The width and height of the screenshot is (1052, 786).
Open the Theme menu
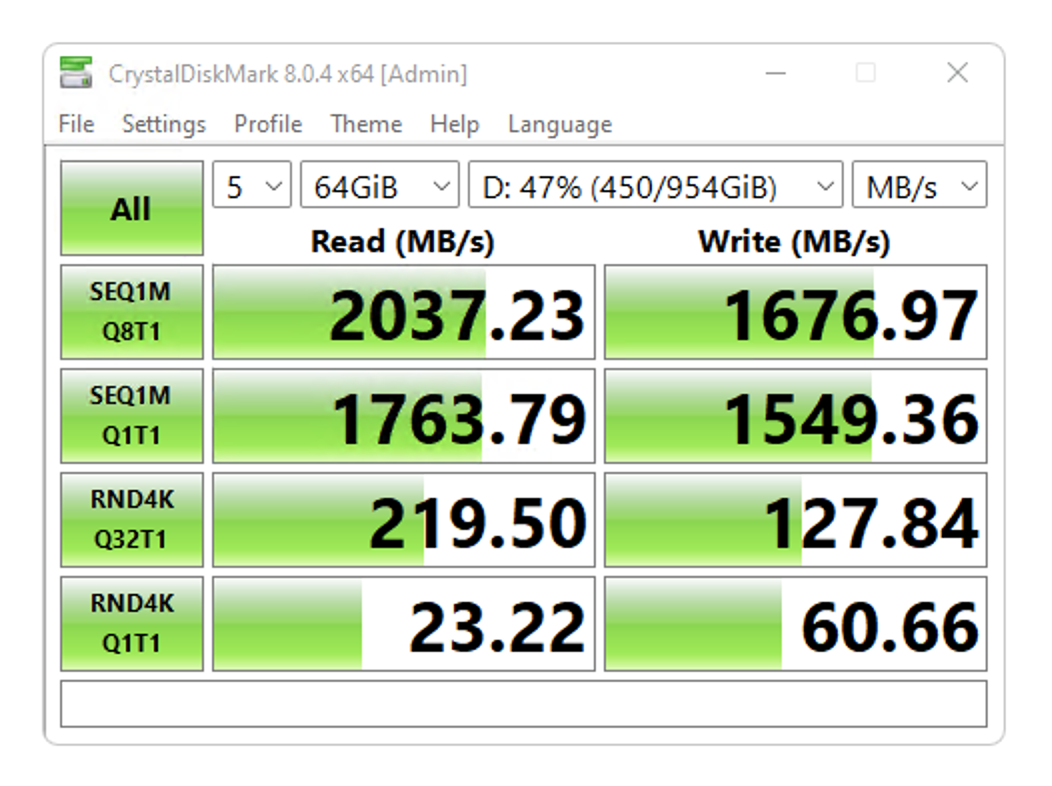366,124
